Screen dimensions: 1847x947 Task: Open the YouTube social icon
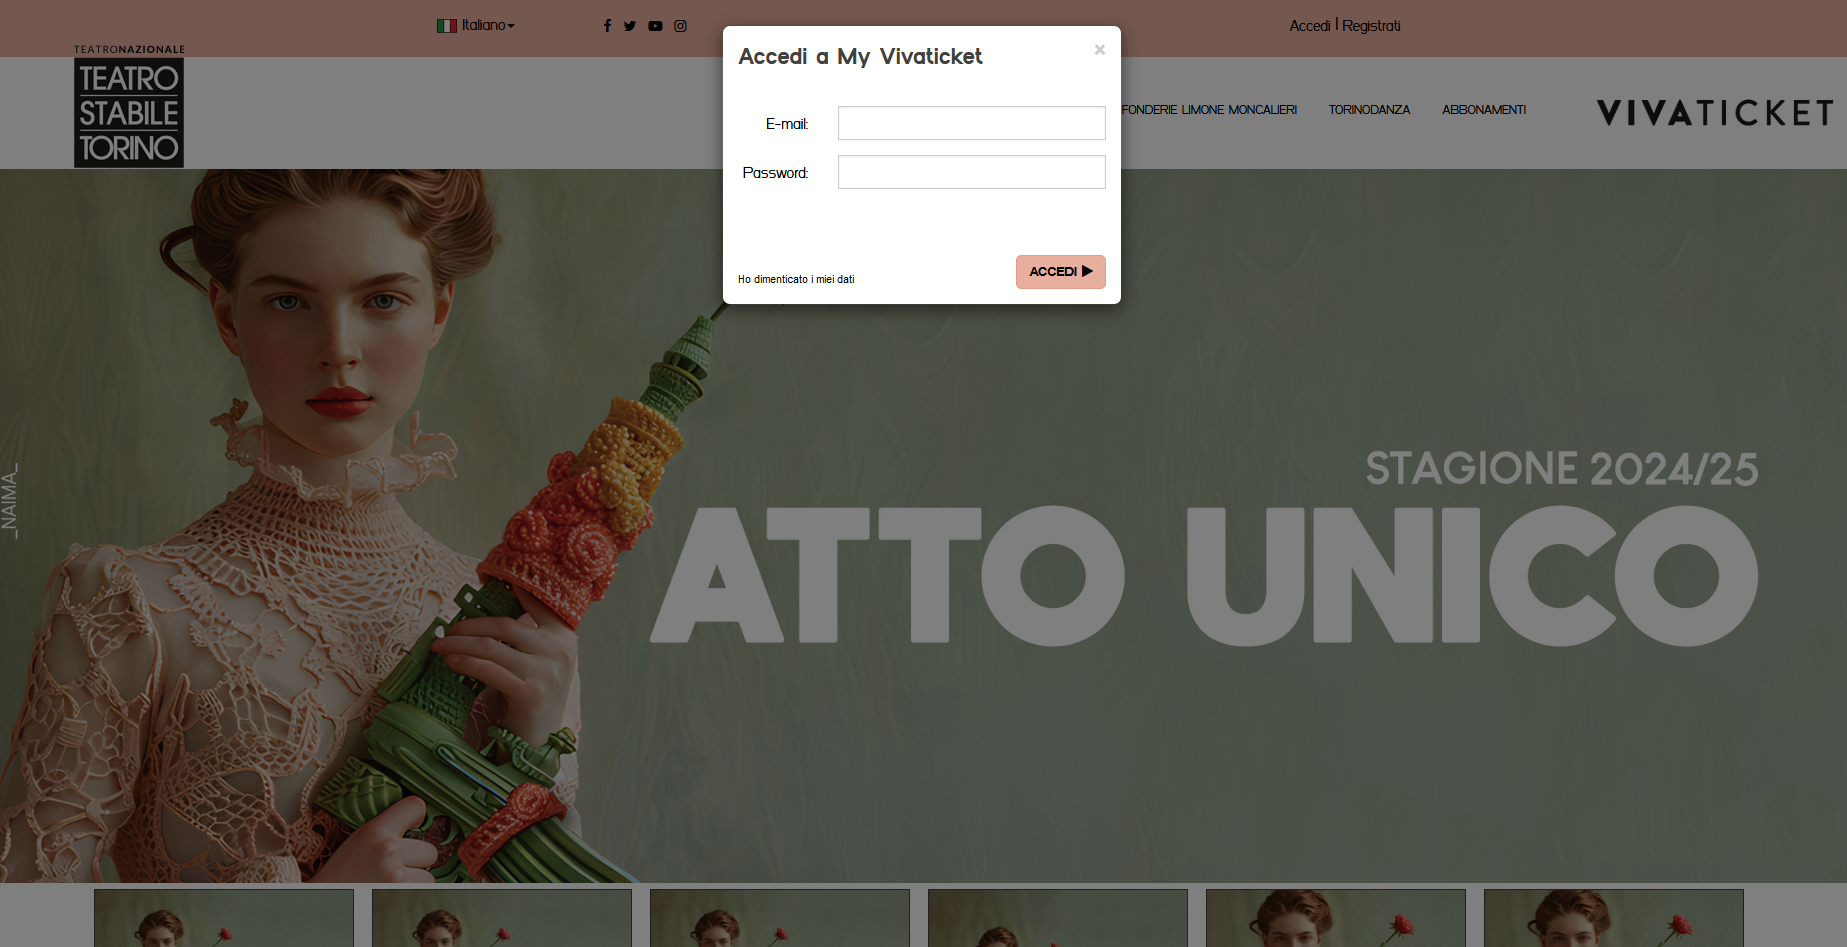655,26
